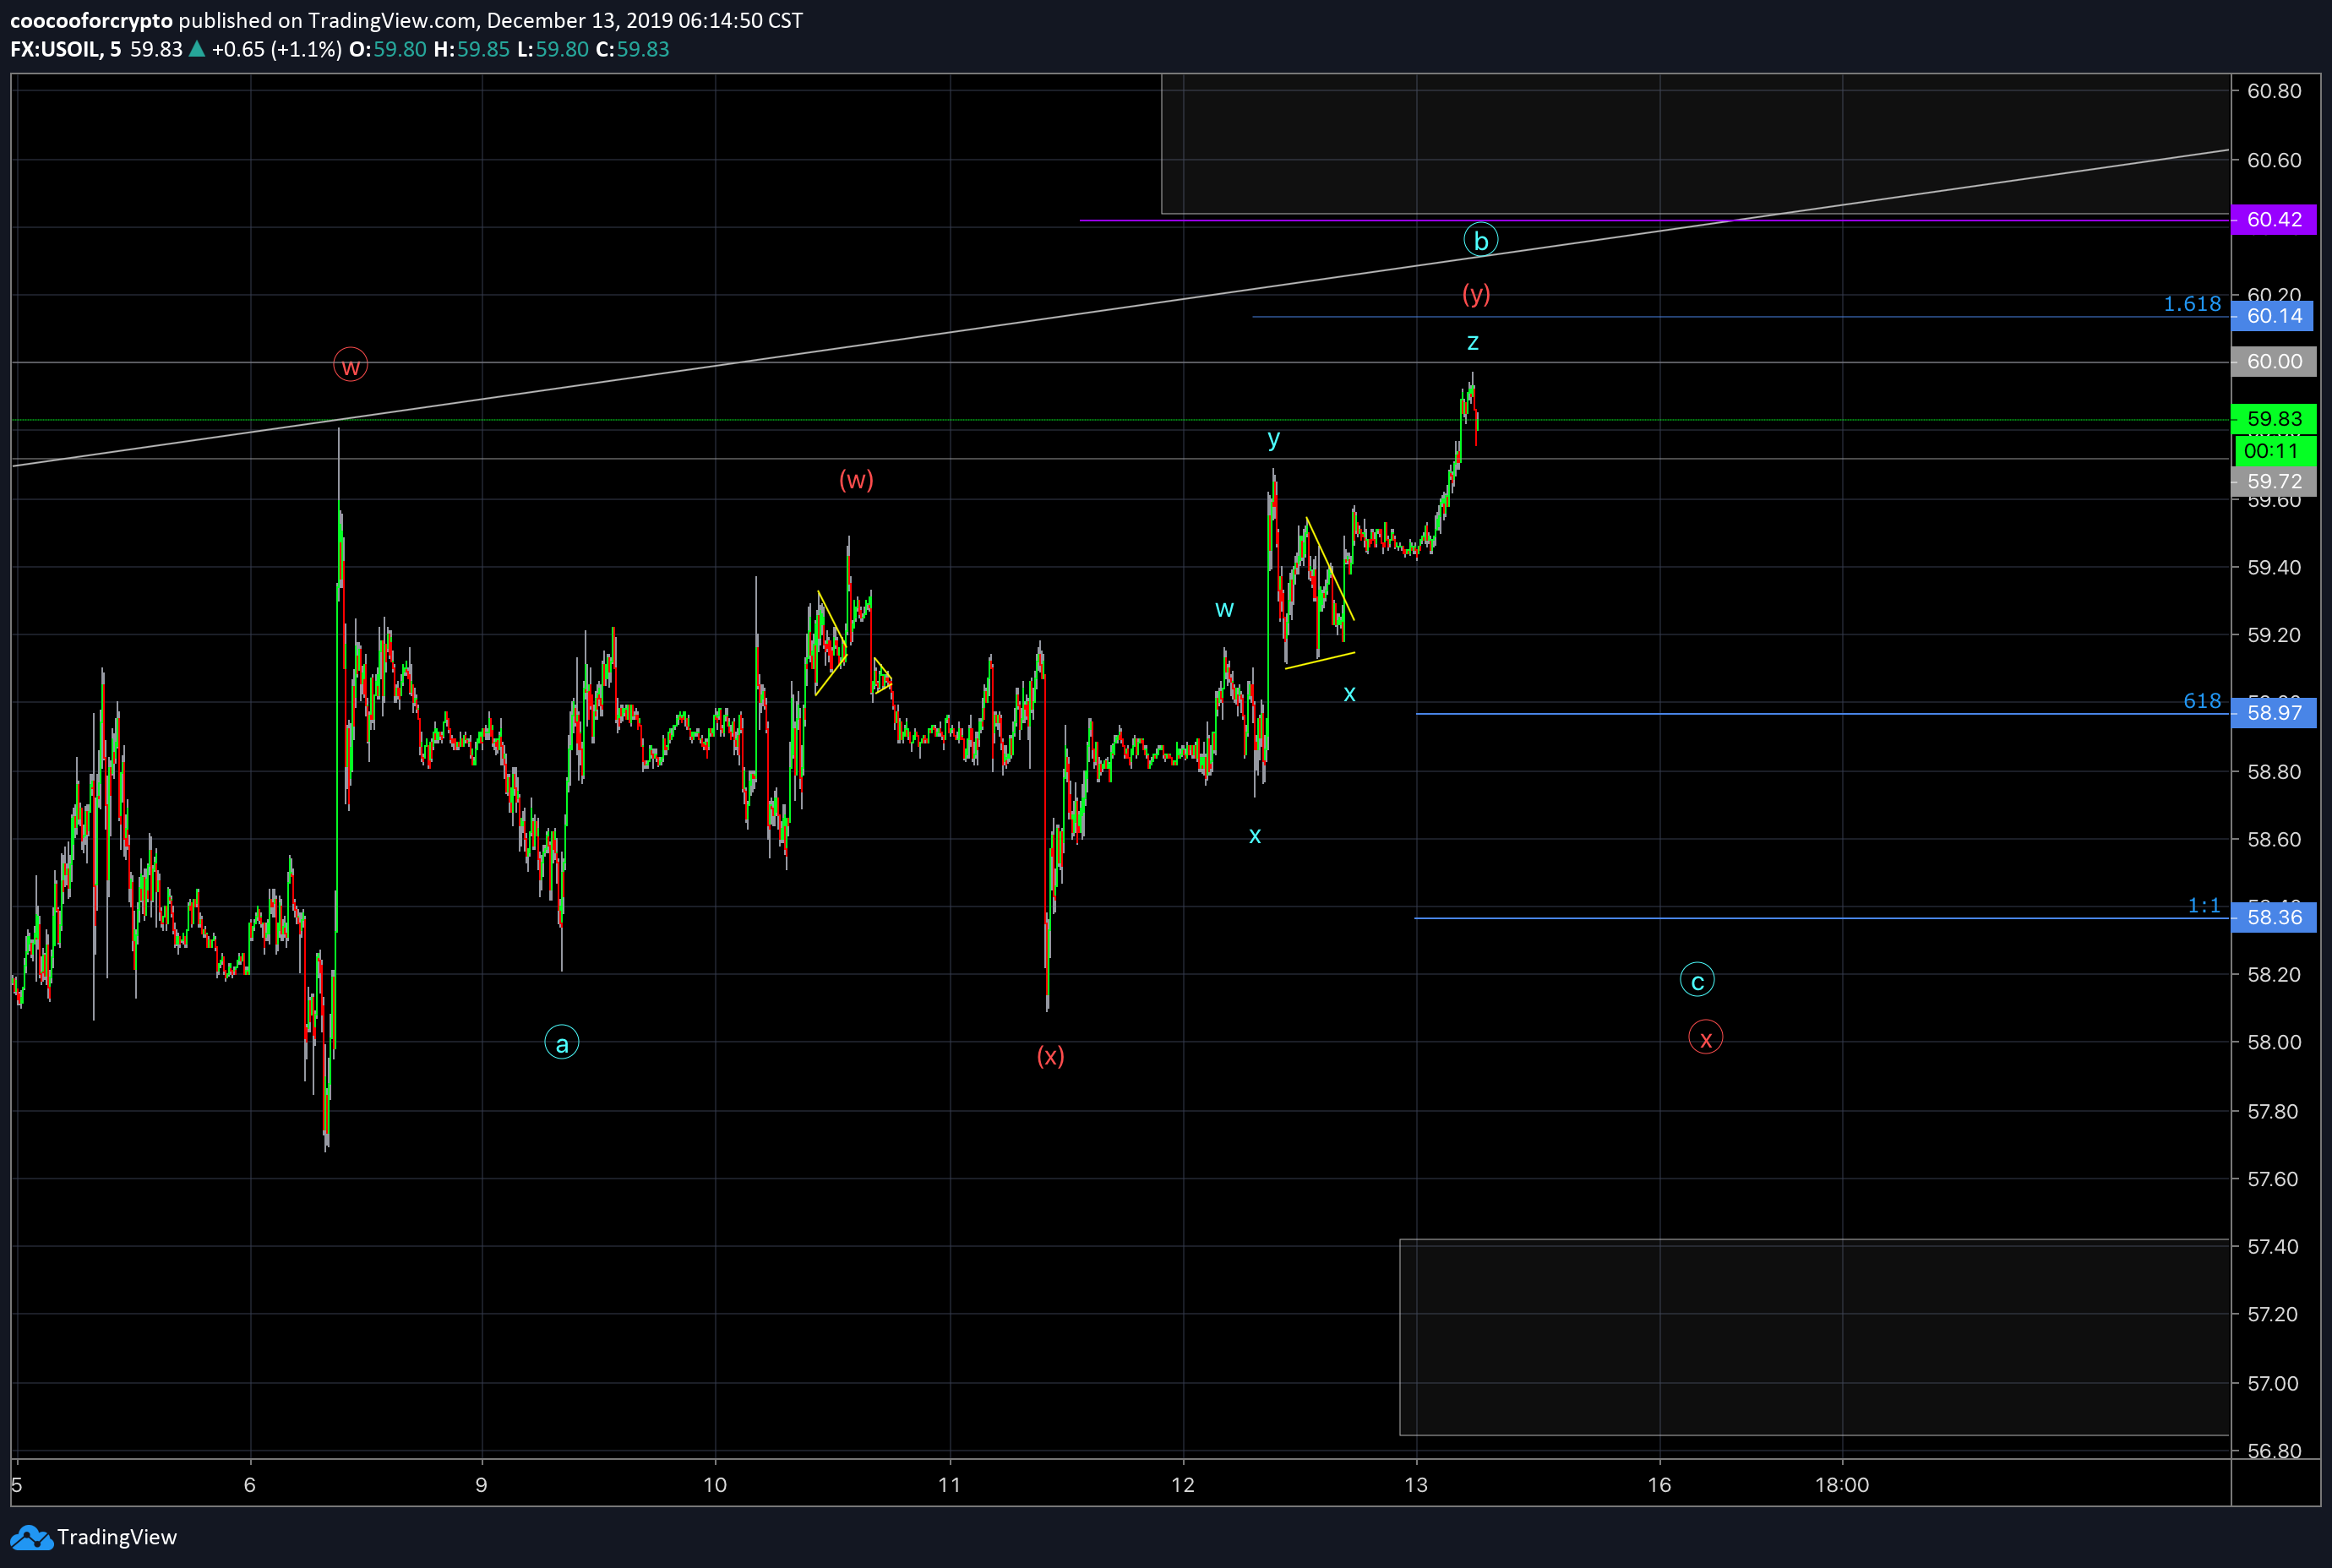2332x1568 pixels.
Task: Click the 58.20 price axis tick
Action: (x=2274, y=974)
